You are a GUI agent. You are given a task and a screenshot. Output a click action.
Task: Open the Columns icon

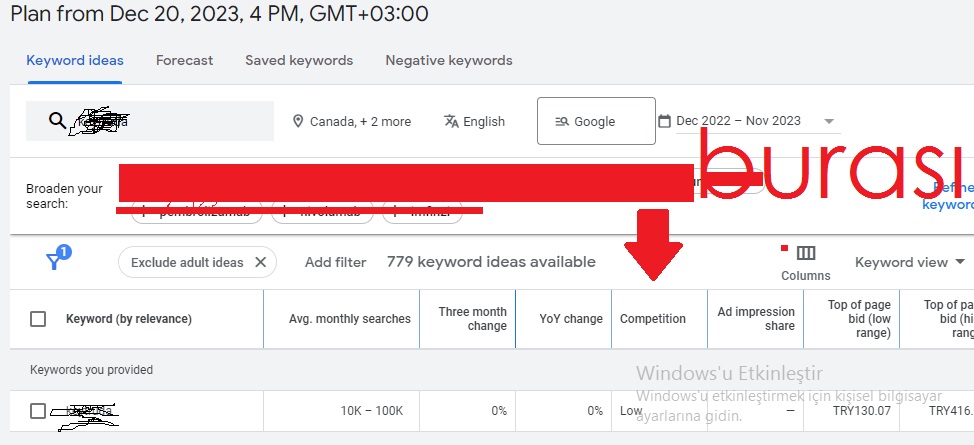(806, 253)
